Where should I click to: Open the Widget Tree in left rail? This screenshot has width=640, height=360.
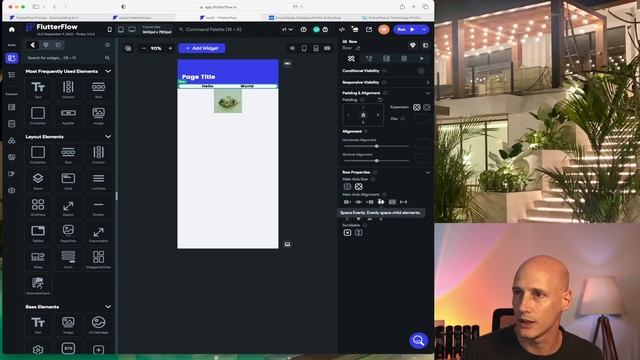(x=11, y=75)
